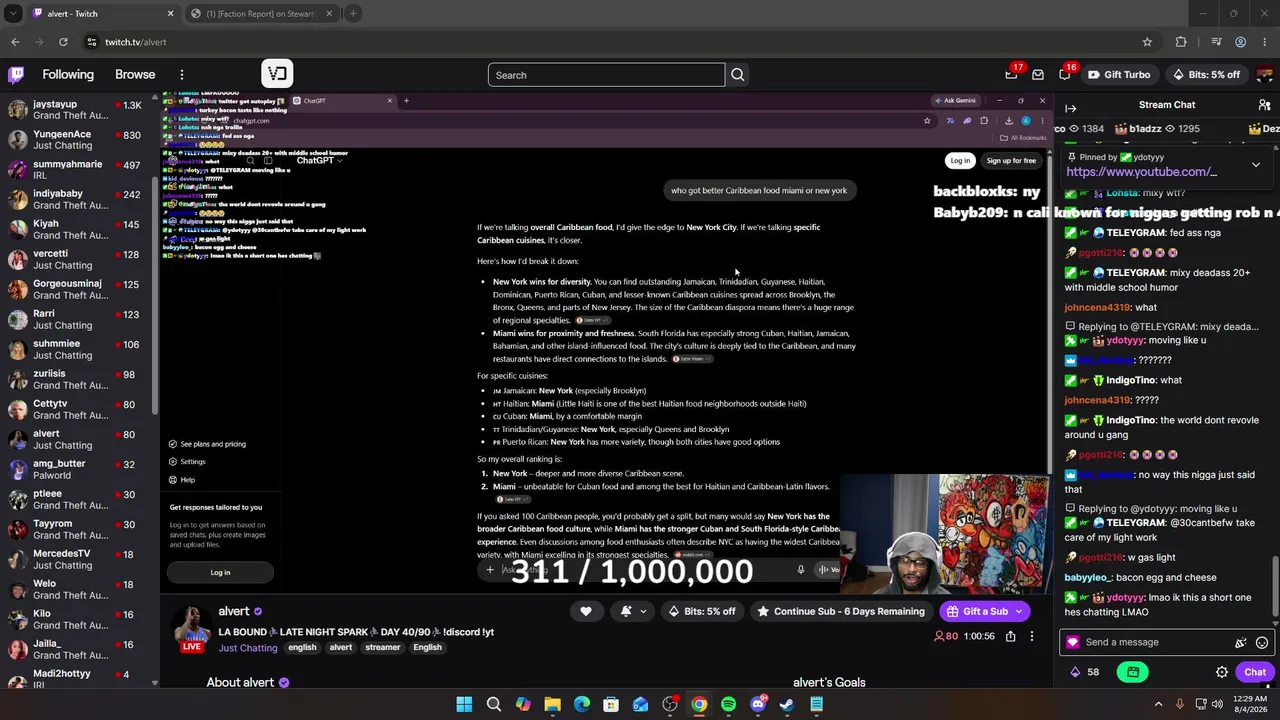Click the alvert streamer profile avatar
The height and width of the screenshot is (720, 1280).
191,627
